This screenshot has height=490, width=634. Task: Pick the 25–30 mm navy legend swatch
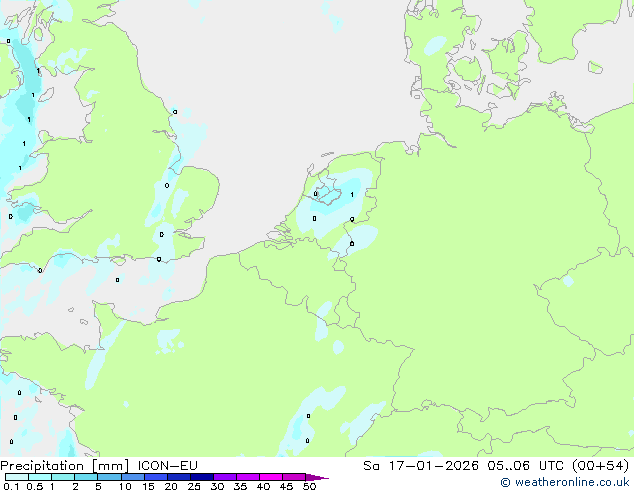pyautogui.click(x=201, y=477)
